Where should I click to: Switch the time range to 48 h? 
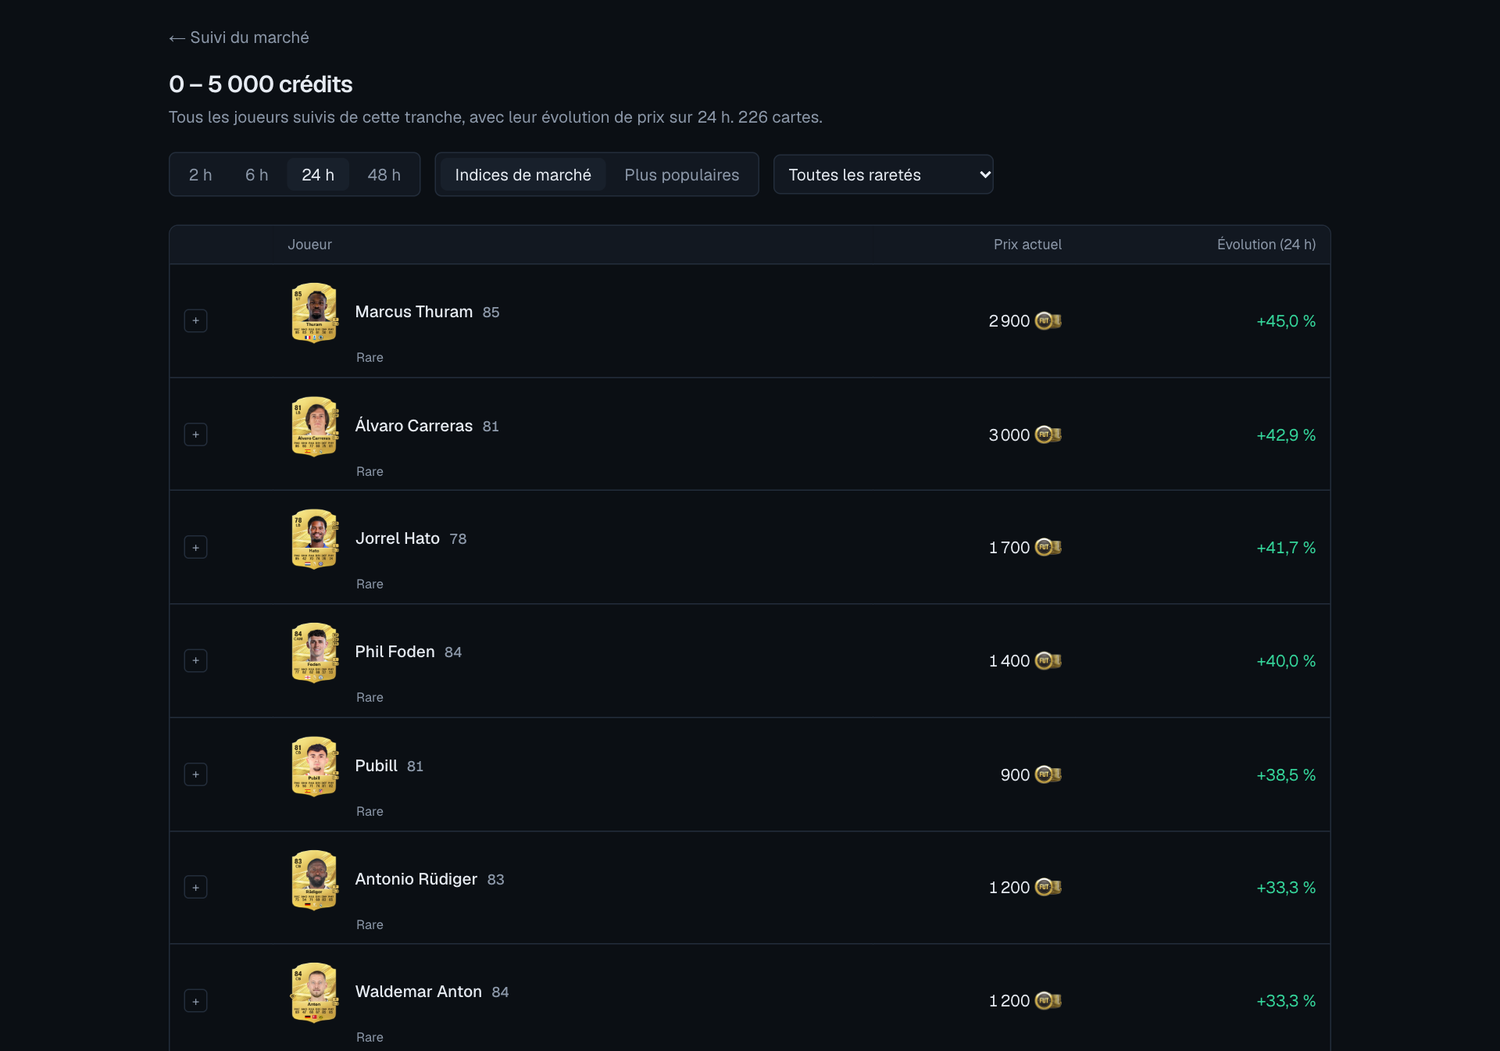pos(384,175)
